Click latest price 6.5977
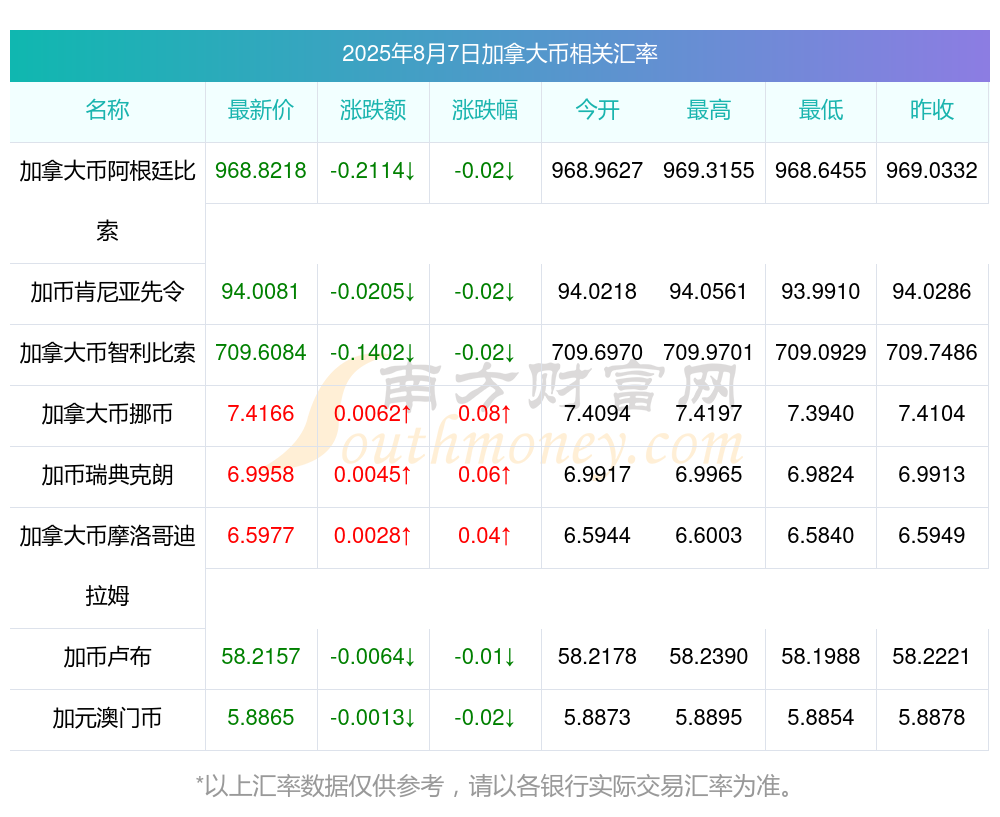This screenshot has height=817, width=1000. click(261, 535)
